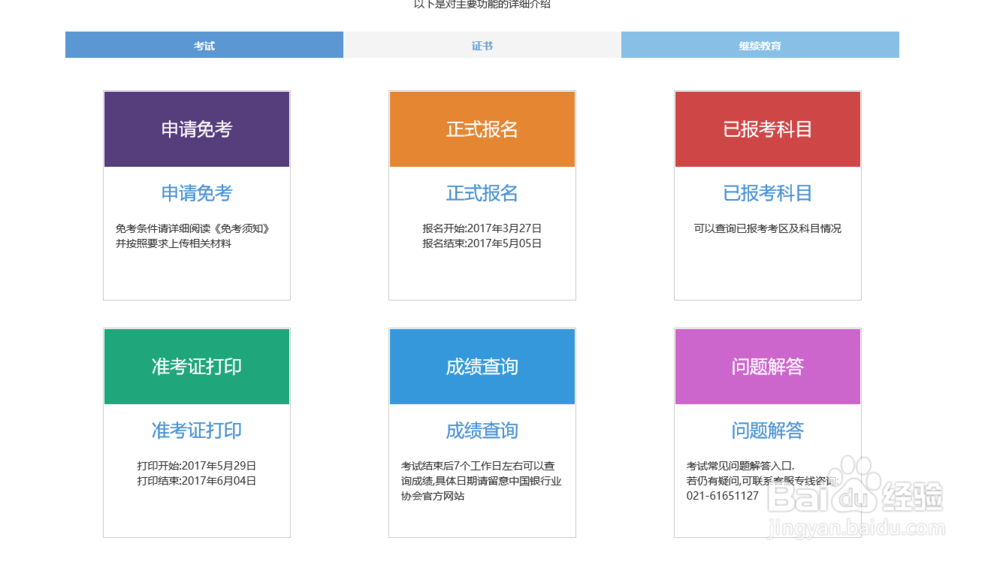Viewport: 1000px width, 562px height.
Task: Click the green 准考证打印 tile
Action: pyautogui.click(x=196, y=367)
